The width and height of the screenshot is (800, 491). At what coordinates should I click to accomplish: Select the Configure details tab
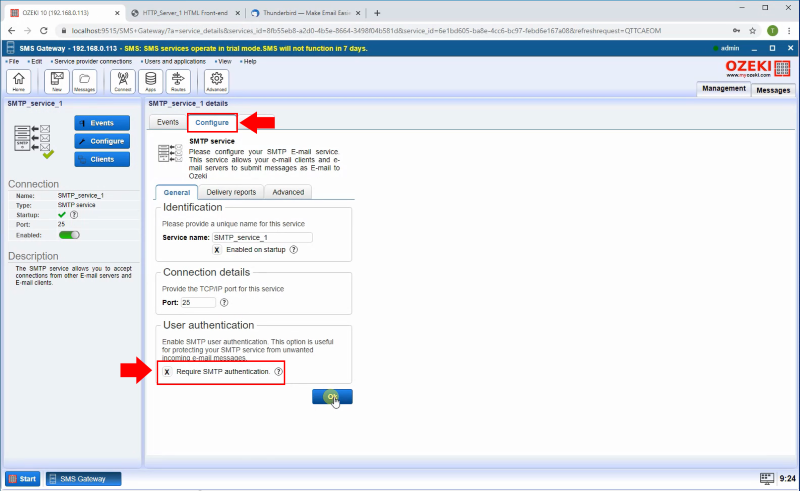click(212, 122)
